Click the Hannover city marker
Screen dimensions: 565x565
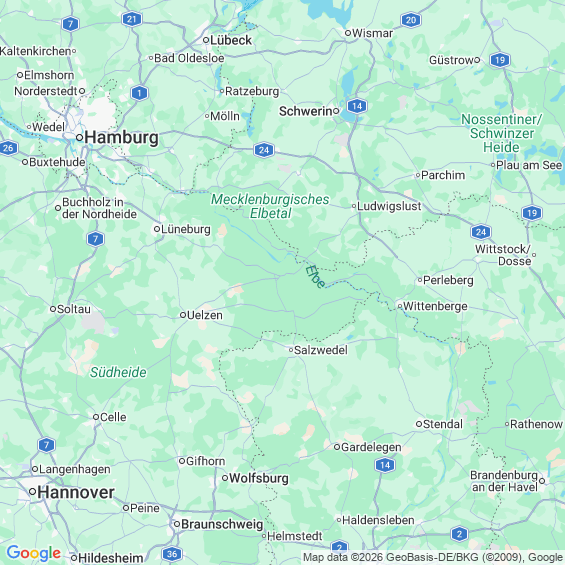(x=32, y=491)
